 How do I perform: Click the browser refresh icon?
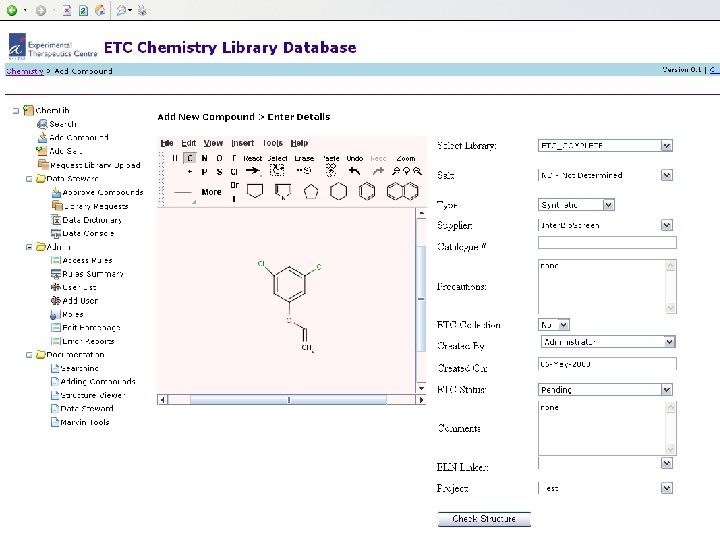(x=83, y=10)
